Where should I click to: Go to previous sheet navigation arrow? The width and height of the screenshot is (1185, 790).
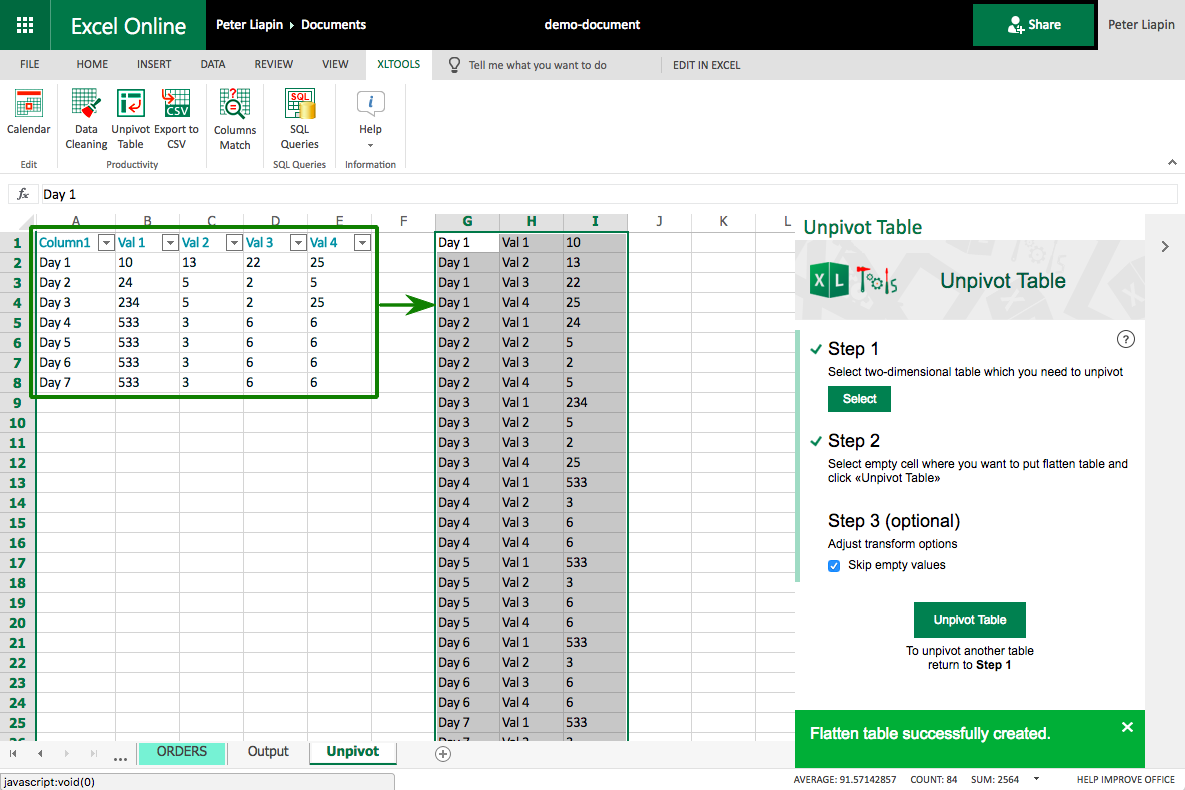(x=40, y=753)
